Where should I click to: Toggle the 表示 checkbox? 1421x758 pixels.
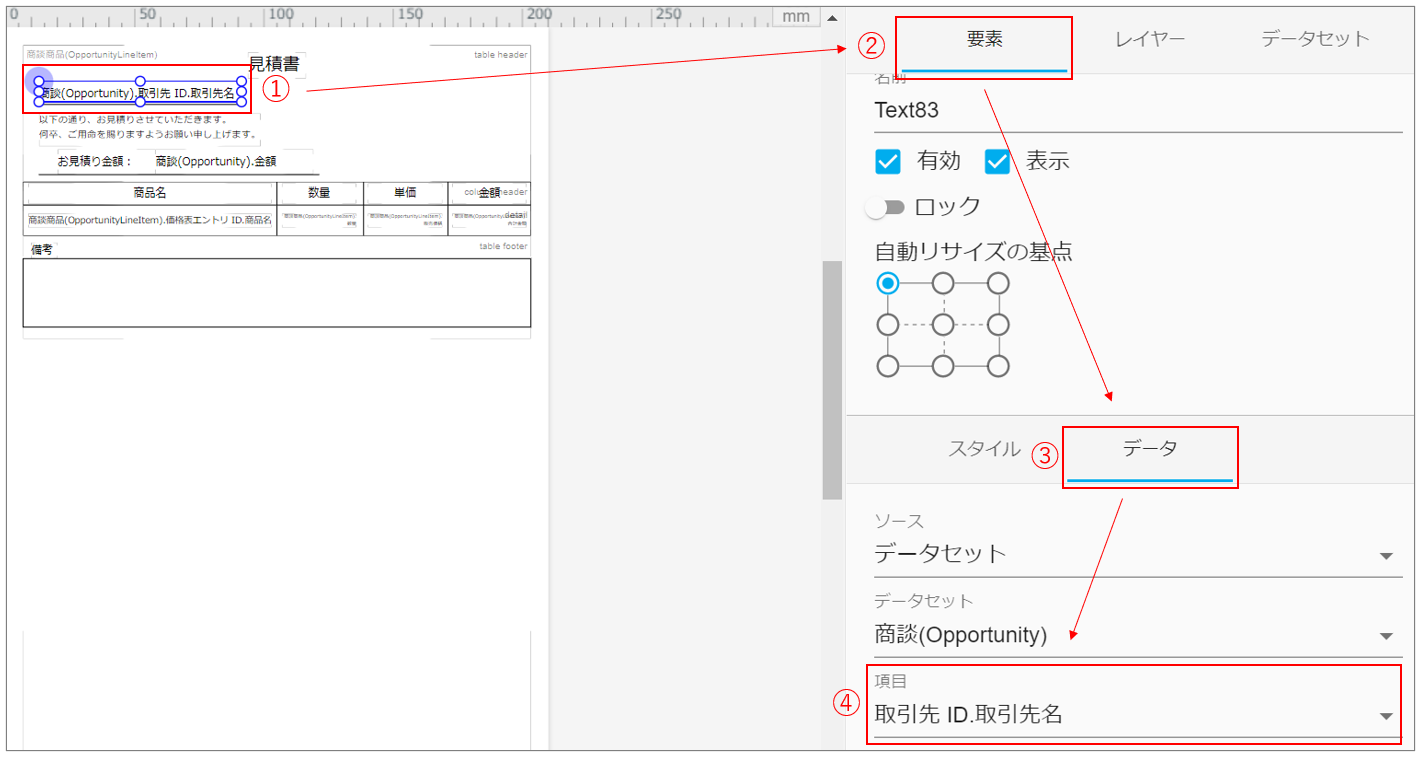coord(998,162)
